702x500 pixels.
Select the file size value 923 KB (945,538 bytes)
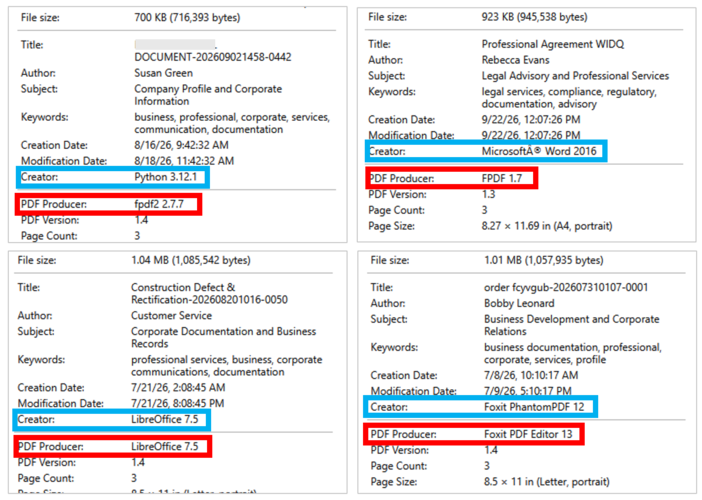pos(535,17)
